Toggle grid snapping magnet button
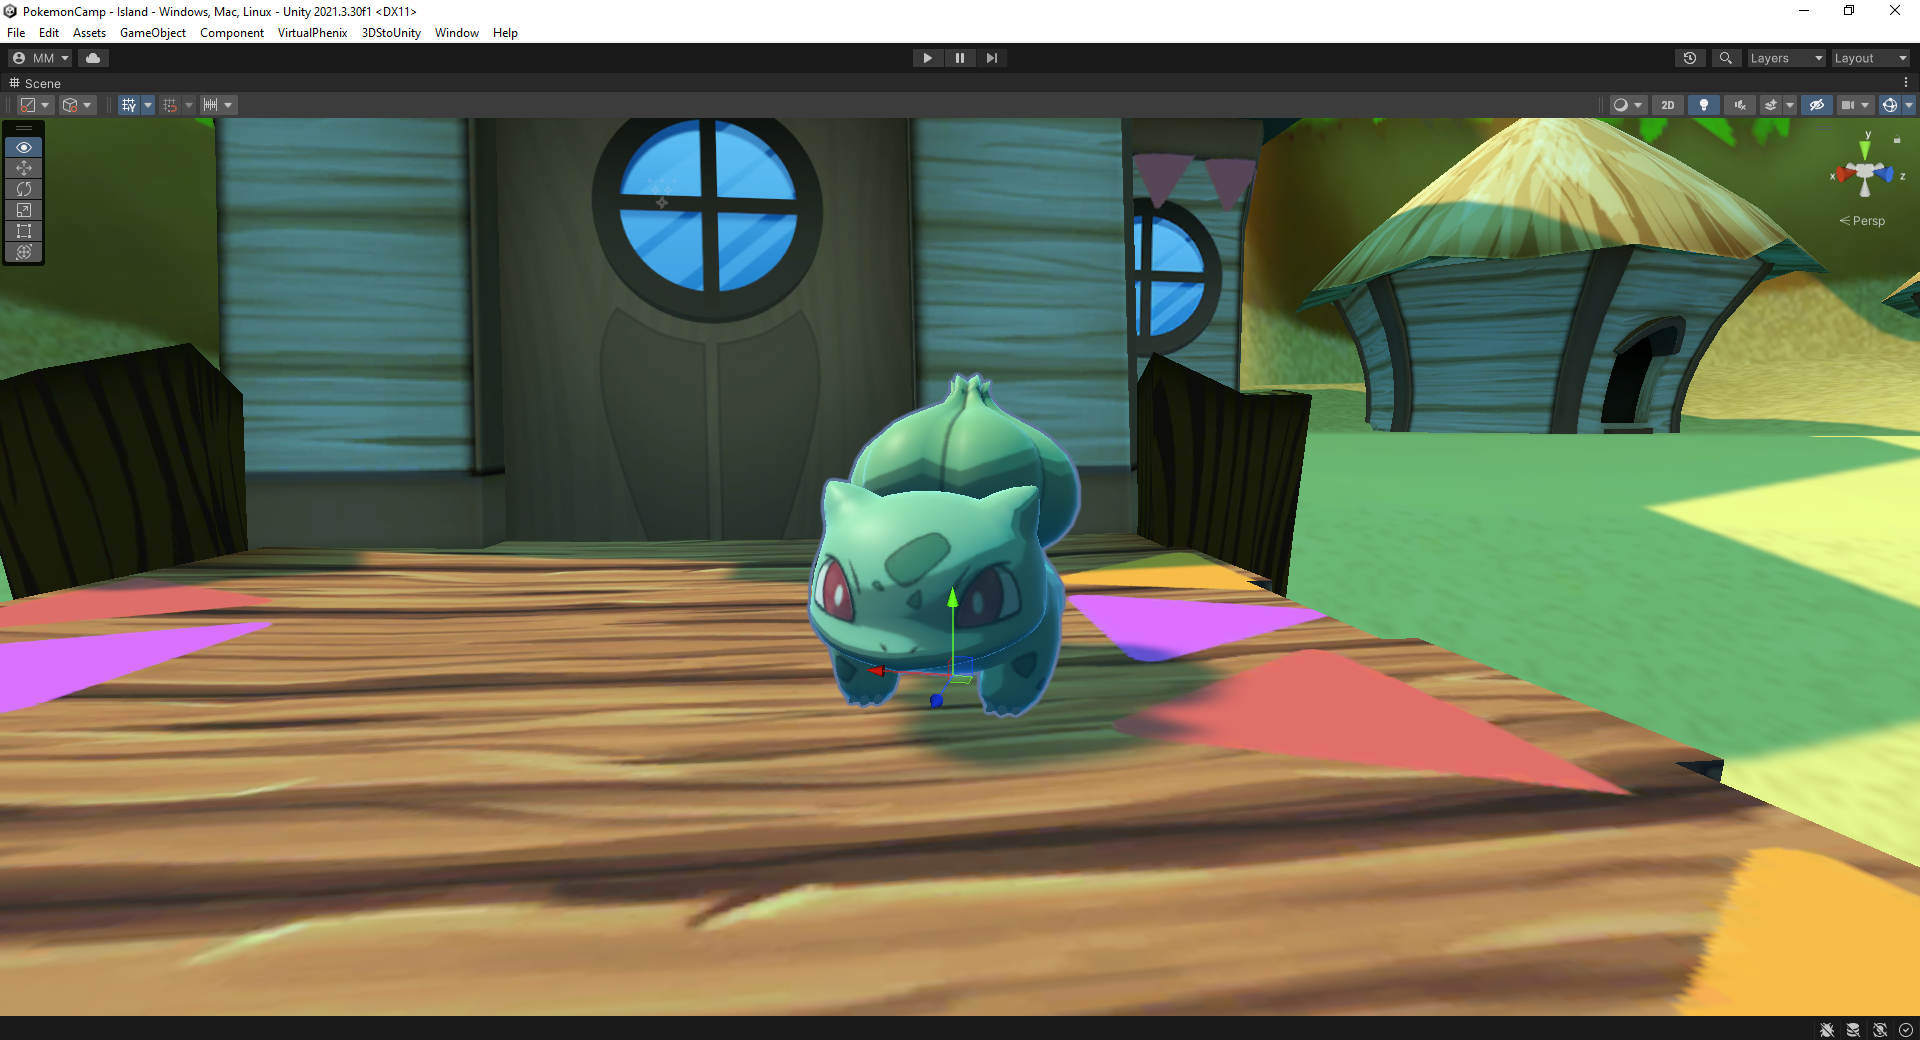1920x1040 pixels. 170,105
